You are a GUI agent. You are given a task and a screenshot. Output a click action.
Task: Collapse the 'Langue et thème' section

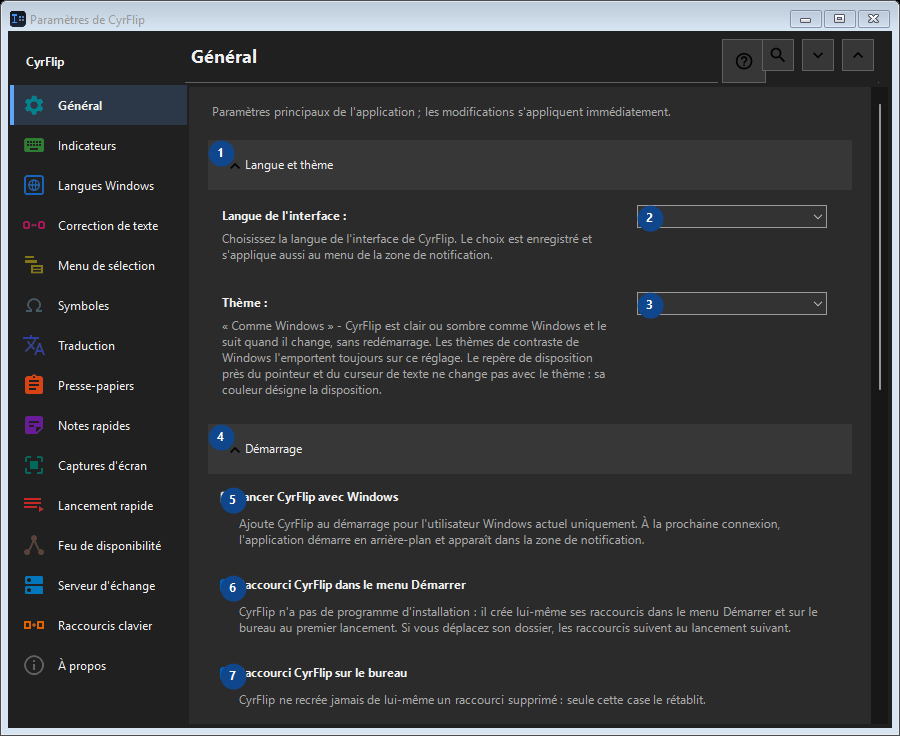529,165
